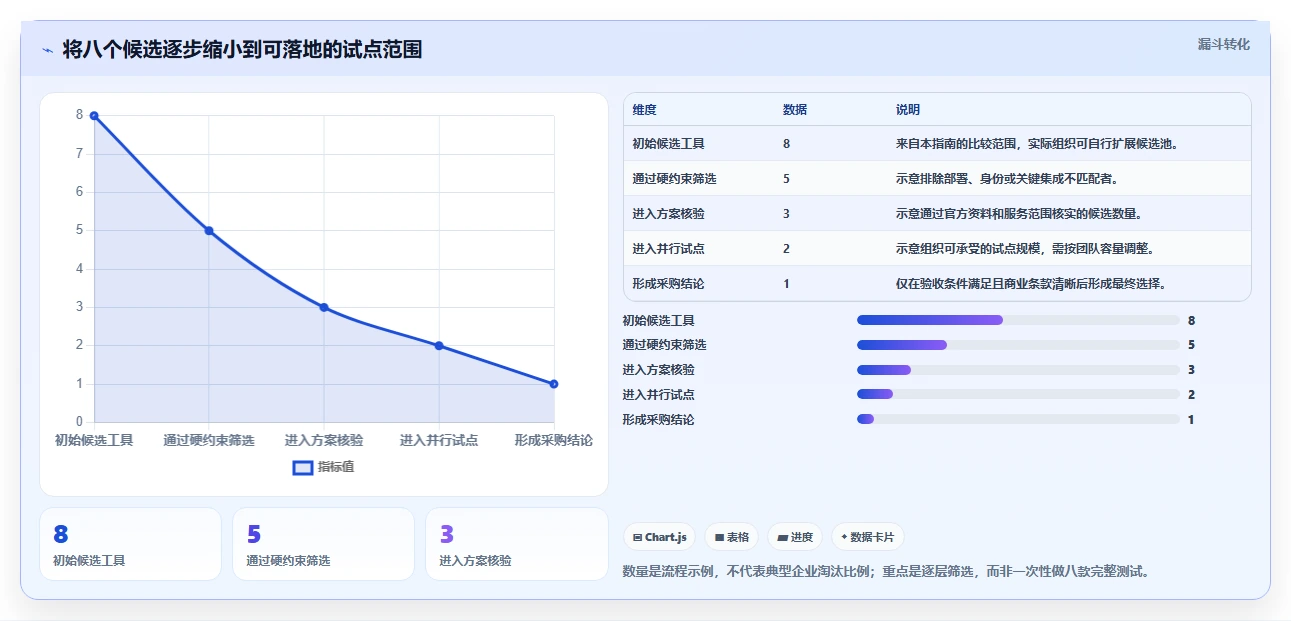Click the 进入方案核验 progress bar
This screenshot has width=1291, height=621.
1018,370
